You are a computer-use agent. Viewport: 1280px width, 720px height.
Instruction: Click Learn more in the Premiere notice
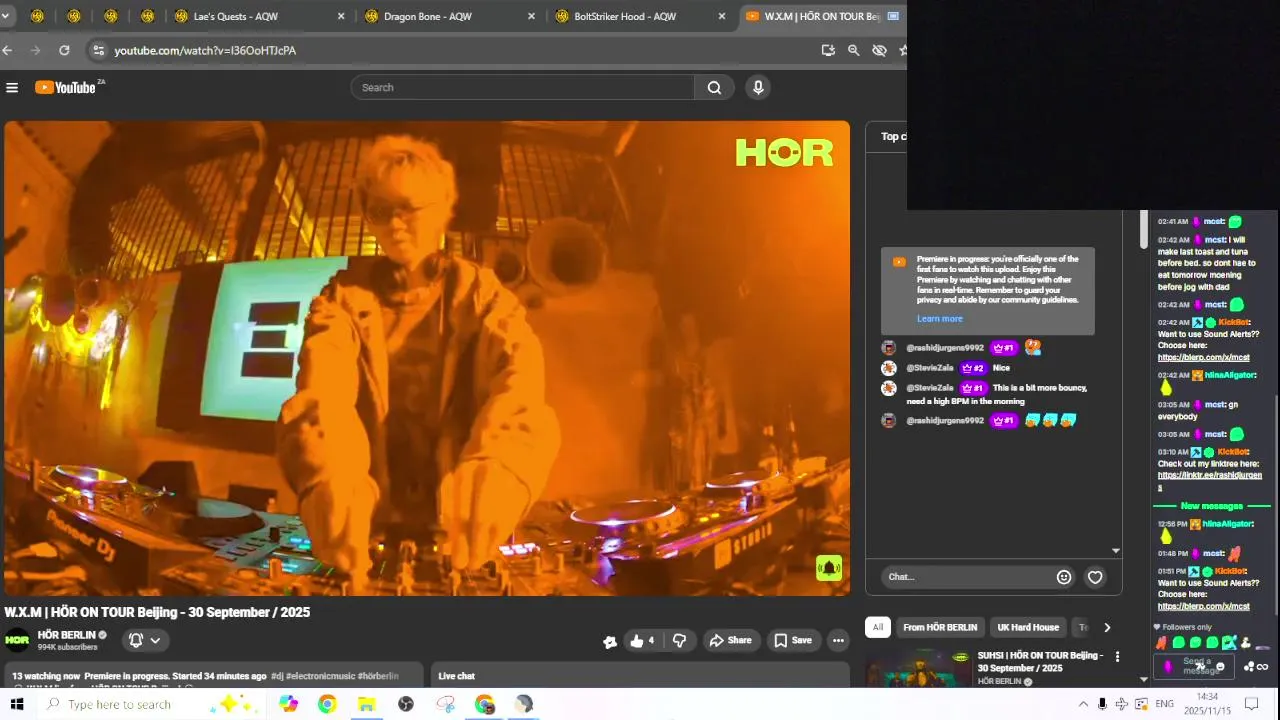(940, 319)
